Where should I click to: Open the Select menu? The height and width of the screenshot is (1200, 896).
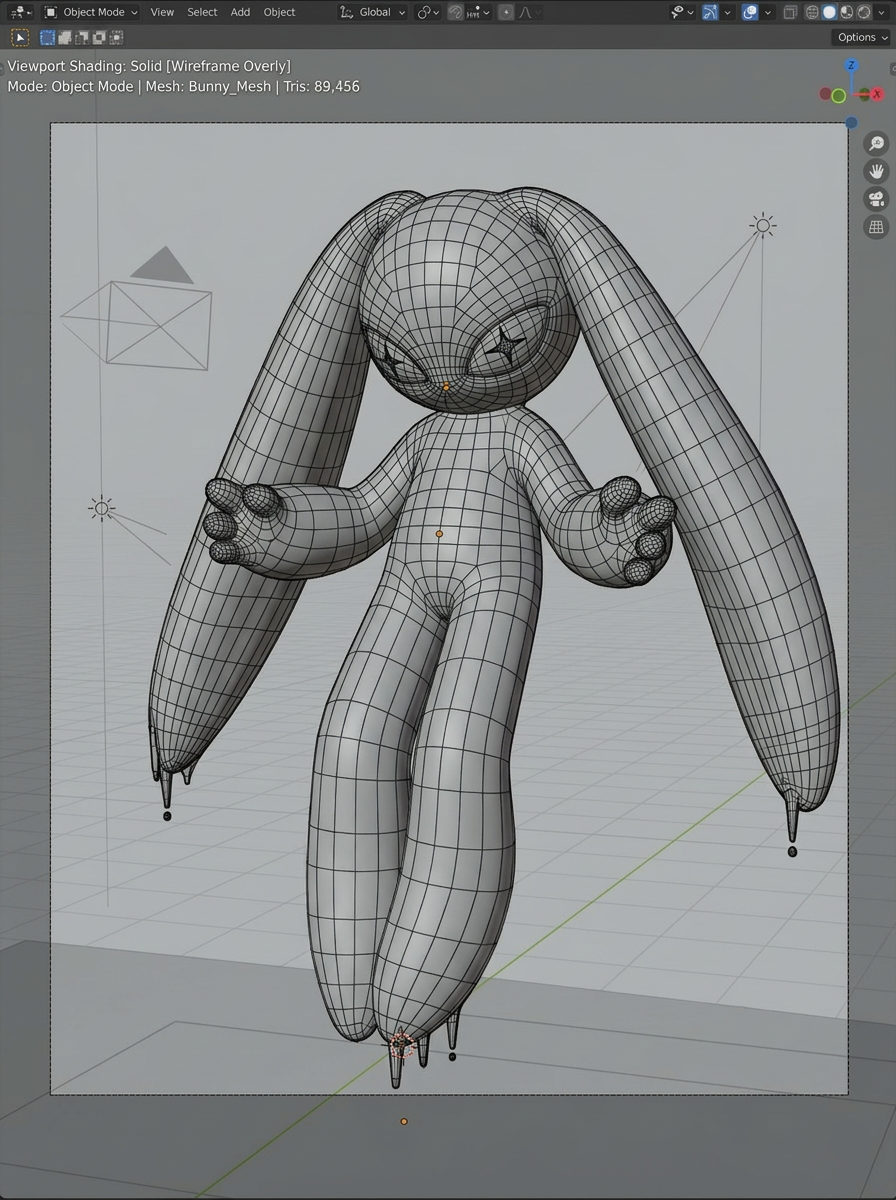click(202, 12)
